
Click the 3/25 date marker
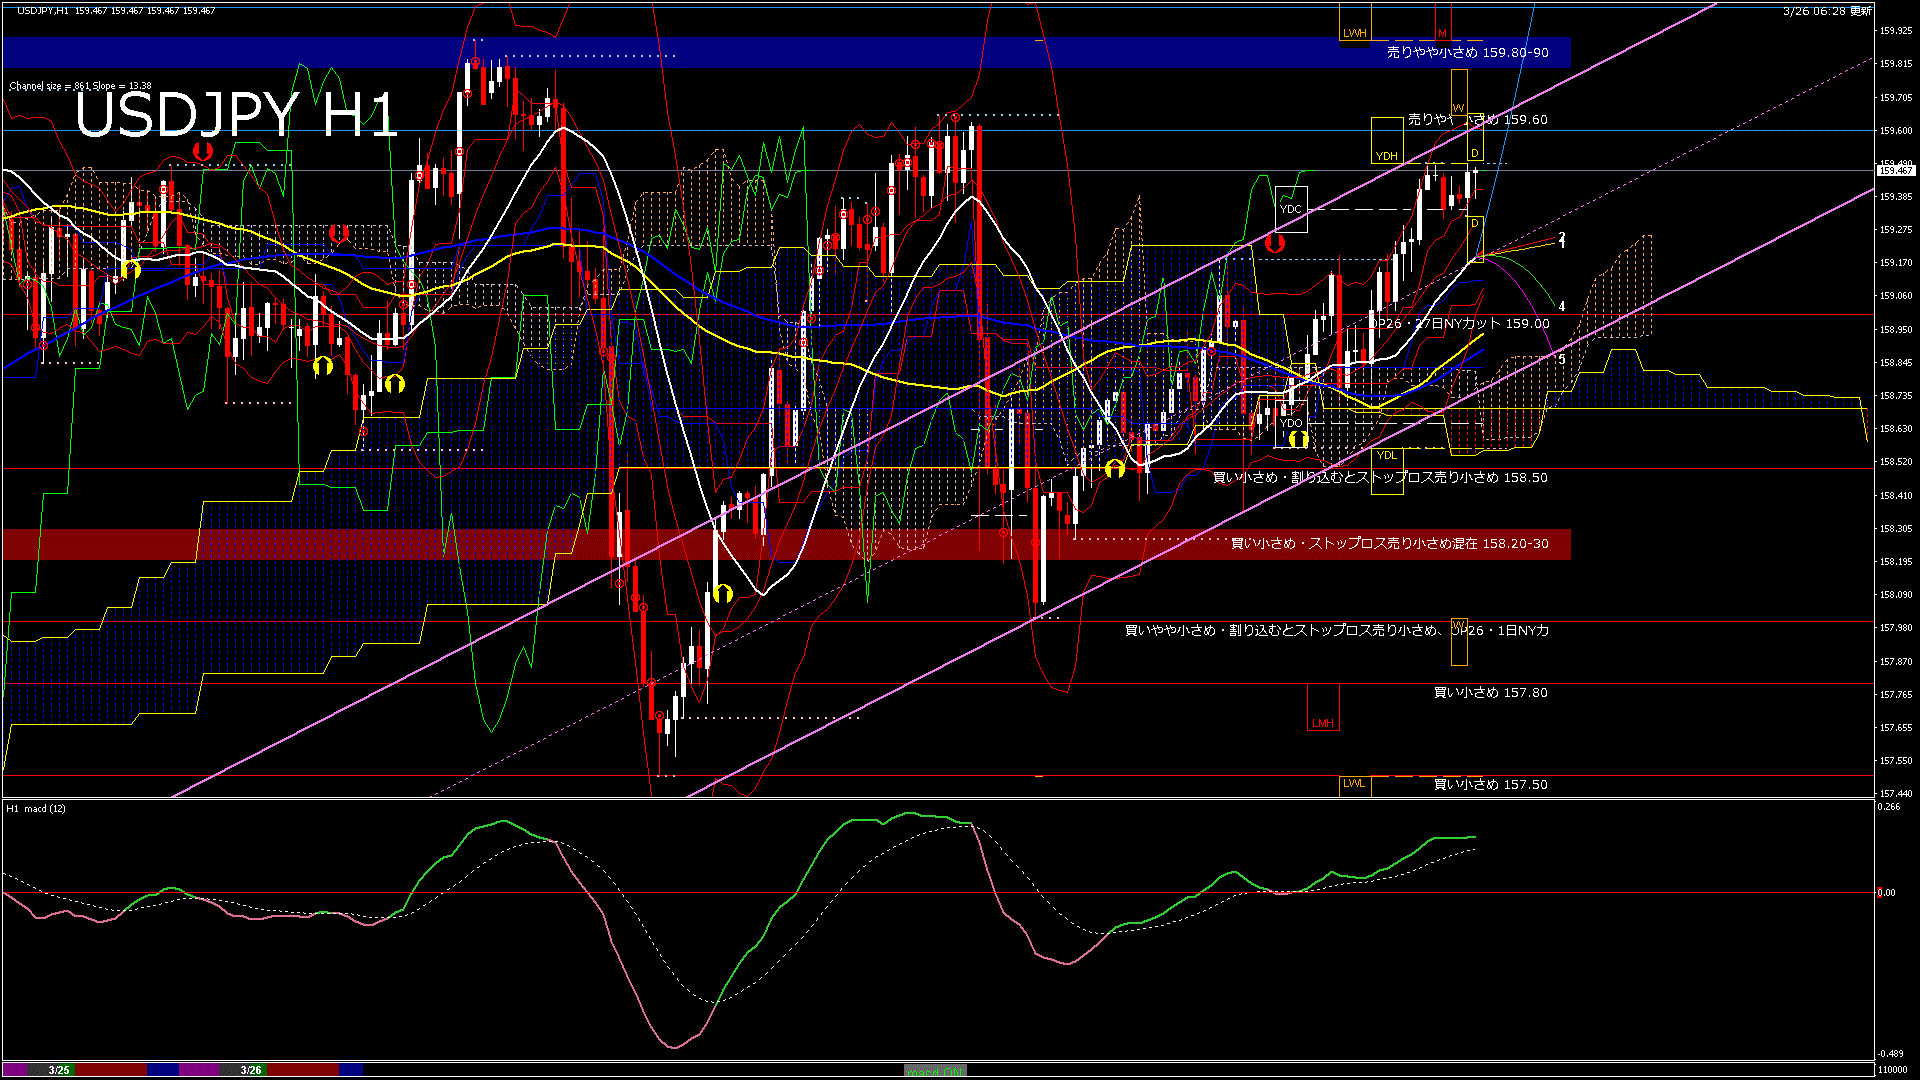coord(59,1070)
